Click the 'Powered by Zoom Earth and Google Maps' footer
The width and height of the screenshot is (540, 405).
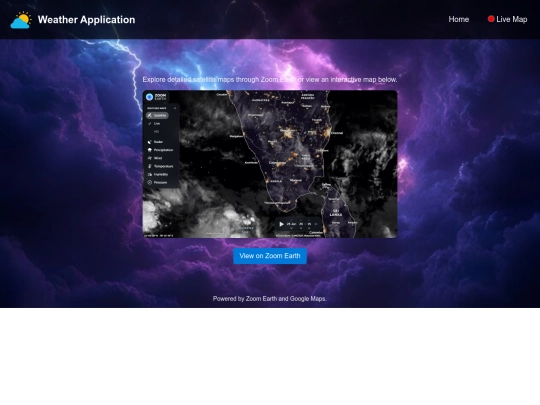(x=270, y=299)
